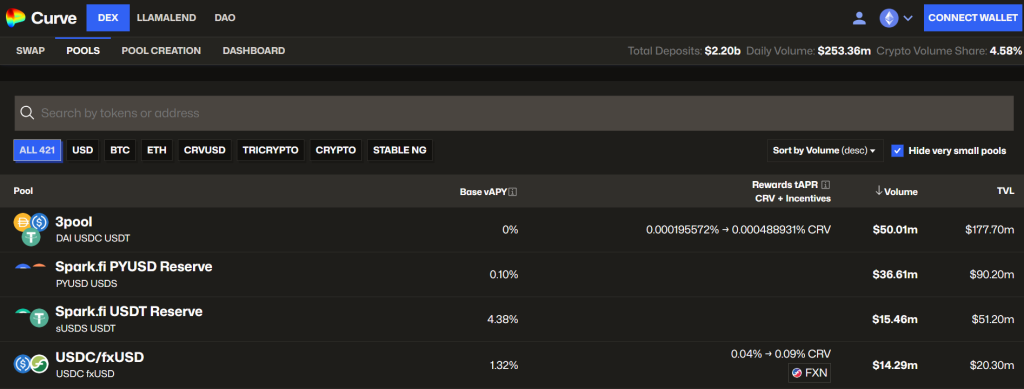The height and width of the screenshot is (389, 1024).
Task: Click the search magnifier icon
Action: (x=27, y=113)
